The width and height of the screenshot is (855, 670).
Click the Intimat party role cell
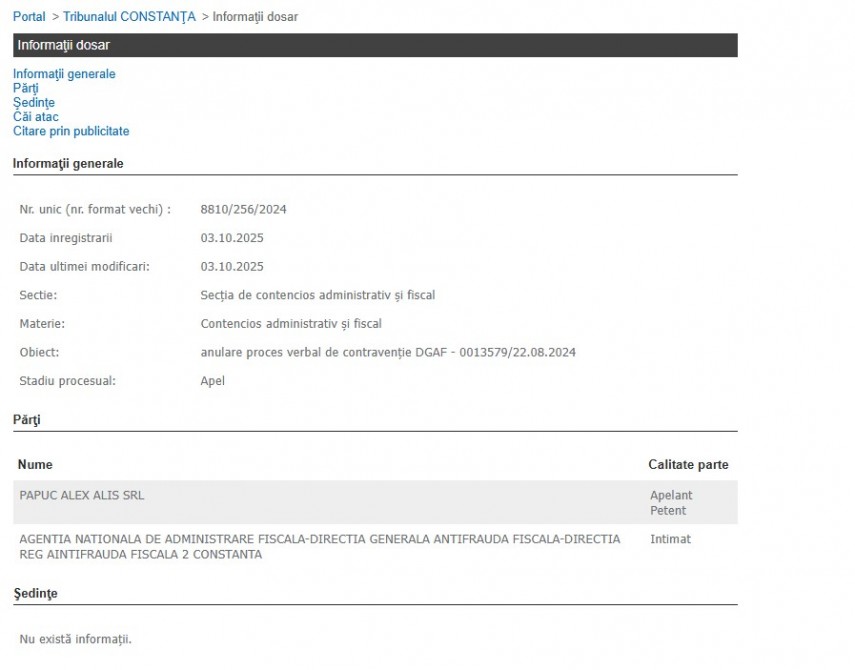(670, 539)
